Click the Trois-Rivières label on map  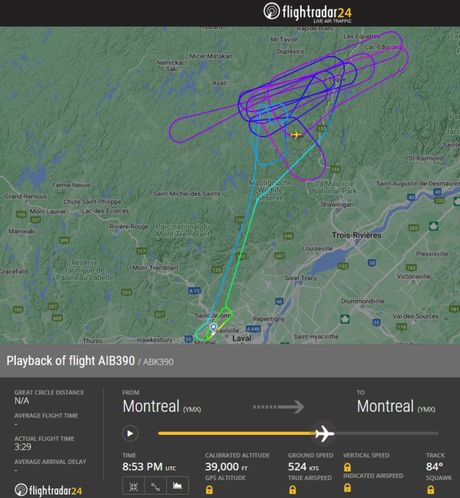point(356,235)
